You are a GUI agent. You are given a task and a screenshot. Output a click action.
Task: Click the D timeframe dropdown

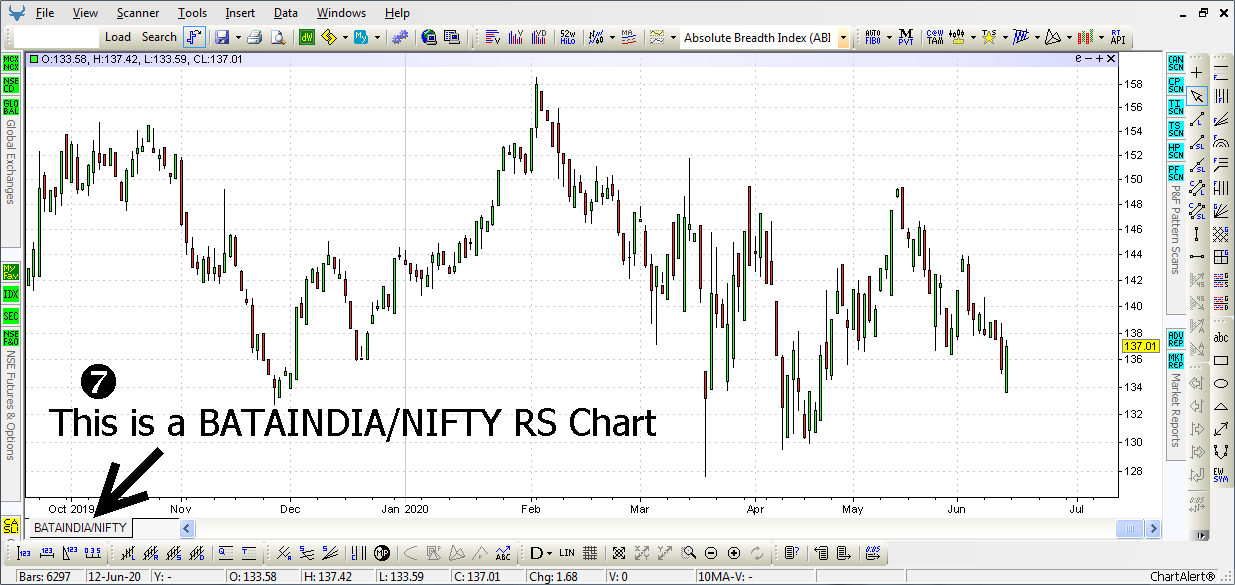pyautogui.click(x=541, y=553)
